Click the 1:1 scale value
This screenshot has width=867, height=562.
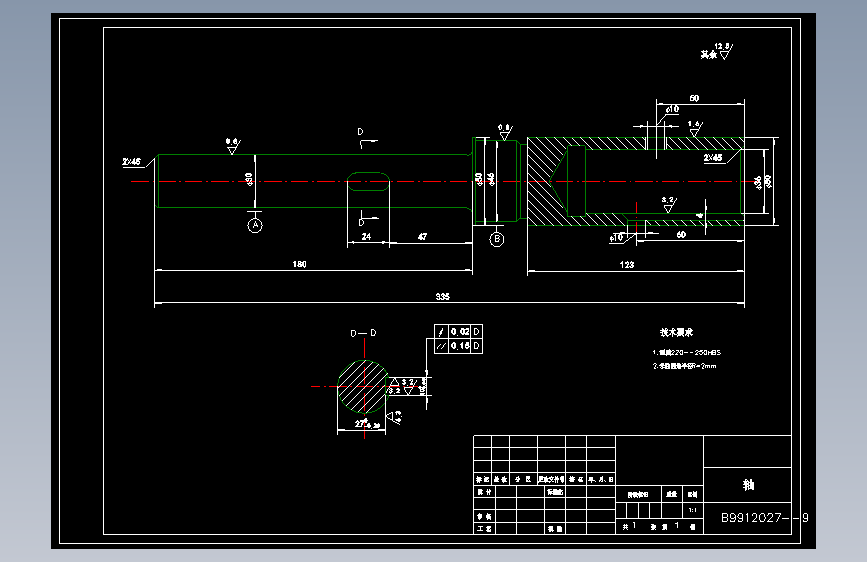(x=692, y=510)
